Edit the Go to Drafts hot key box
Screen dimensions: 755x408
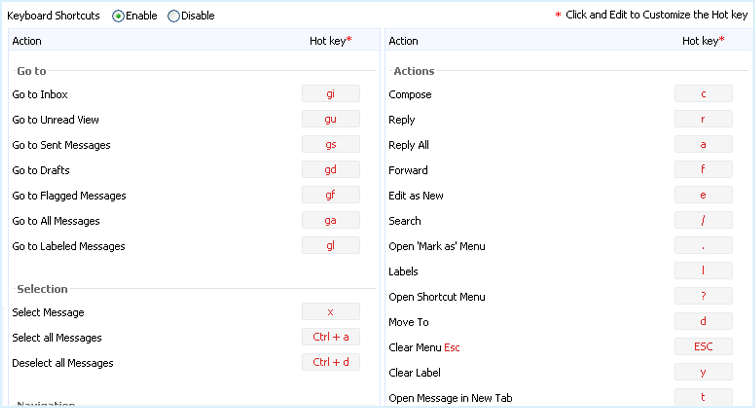[330, 170]
